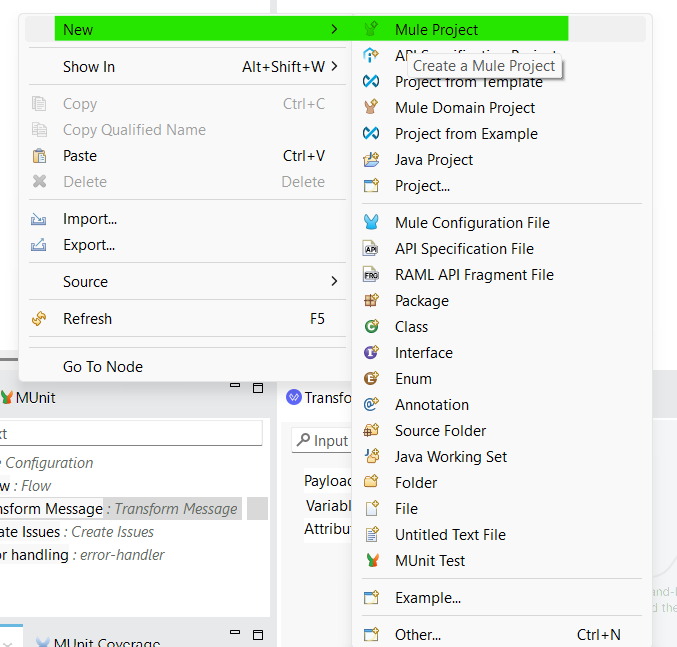The width and height of the screenshot is (677, 647).
Task: Click the MUnit Test icon
Action: pos(371,561)
